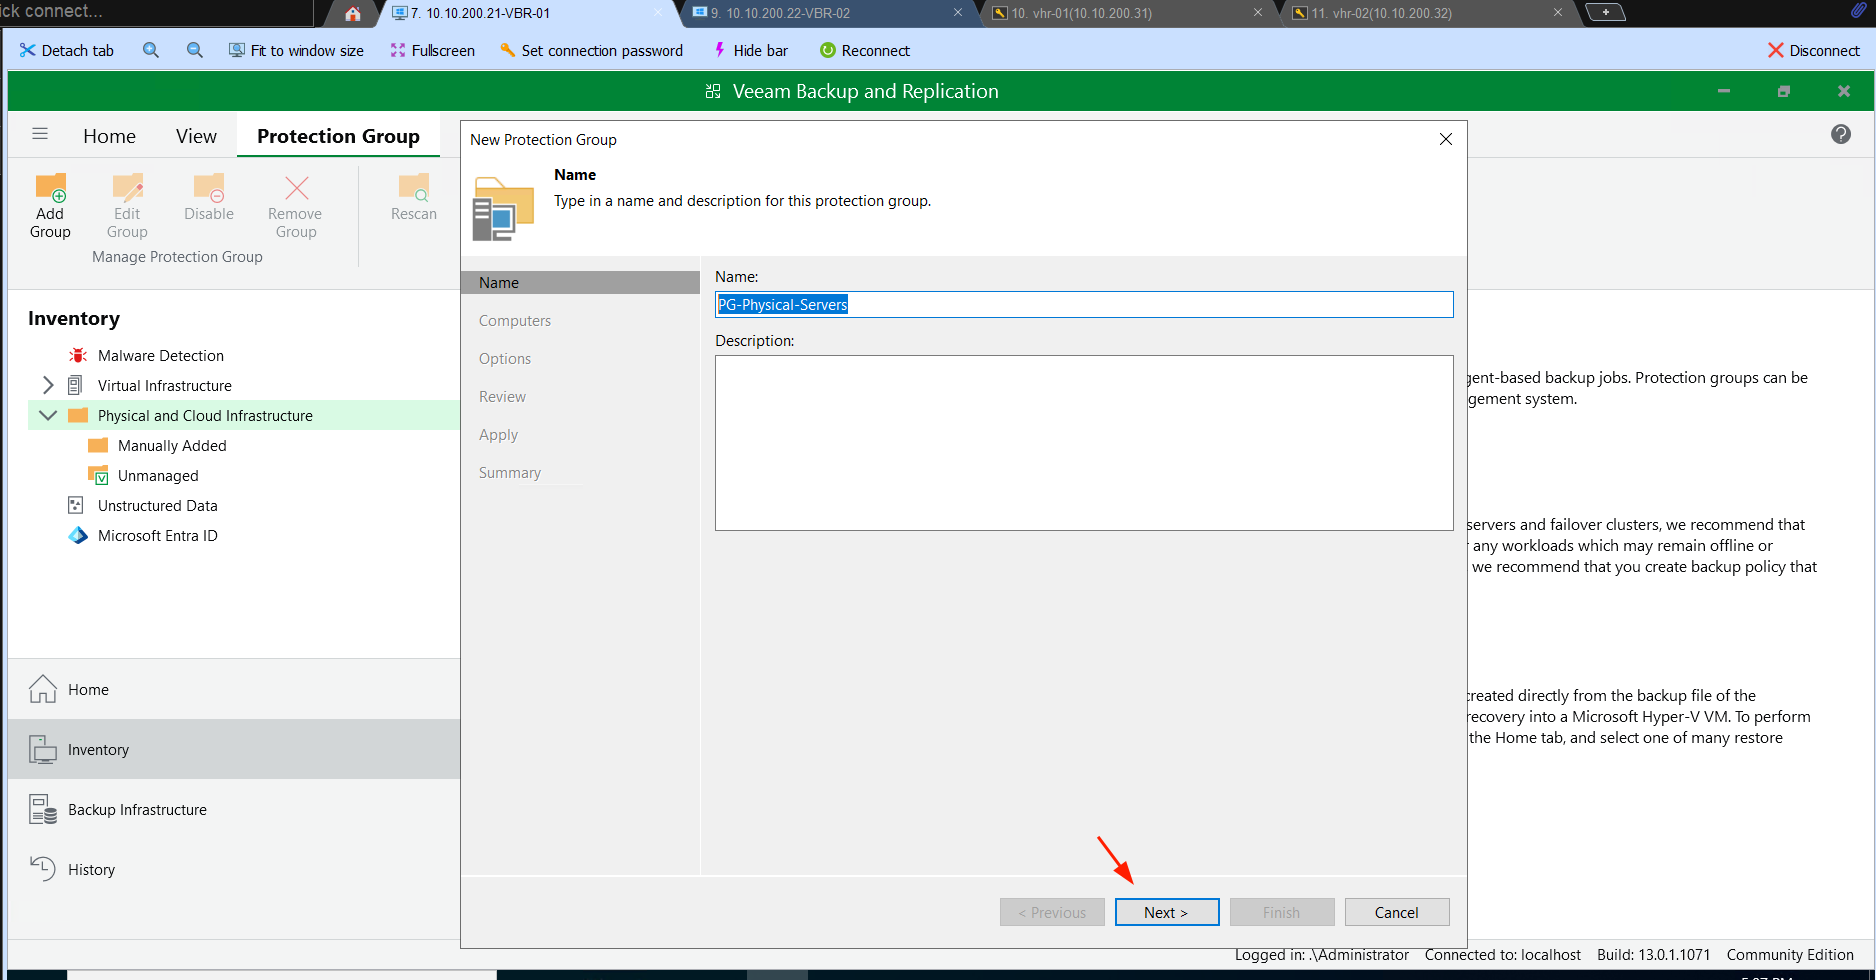Click the Detach tab toolbar item

tap(66, 50)
